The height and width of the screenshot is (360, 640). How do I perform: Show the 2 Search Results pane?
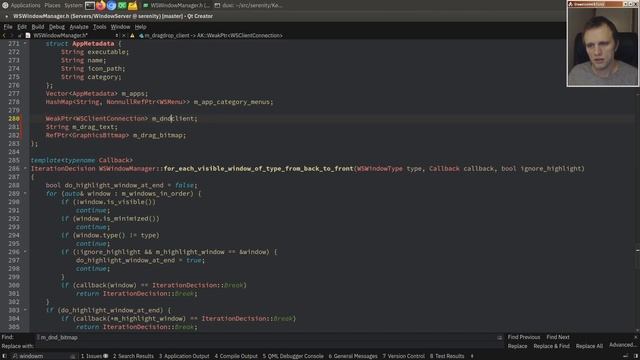[x=133, y=356]
